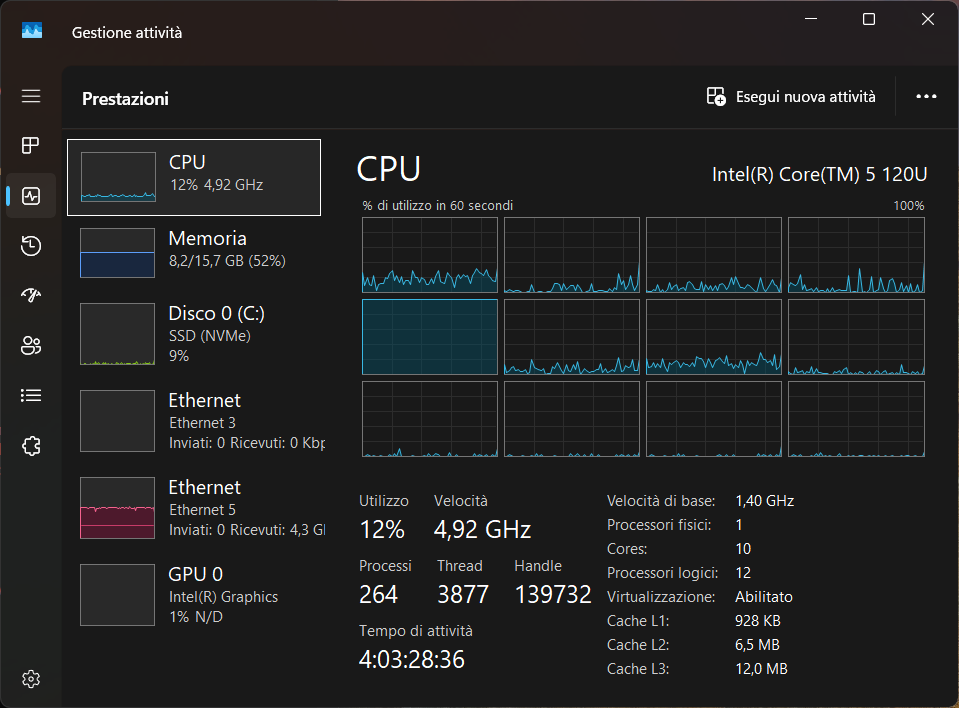Click the Memoria mini graph thumbnail

(x=117, y=253)
